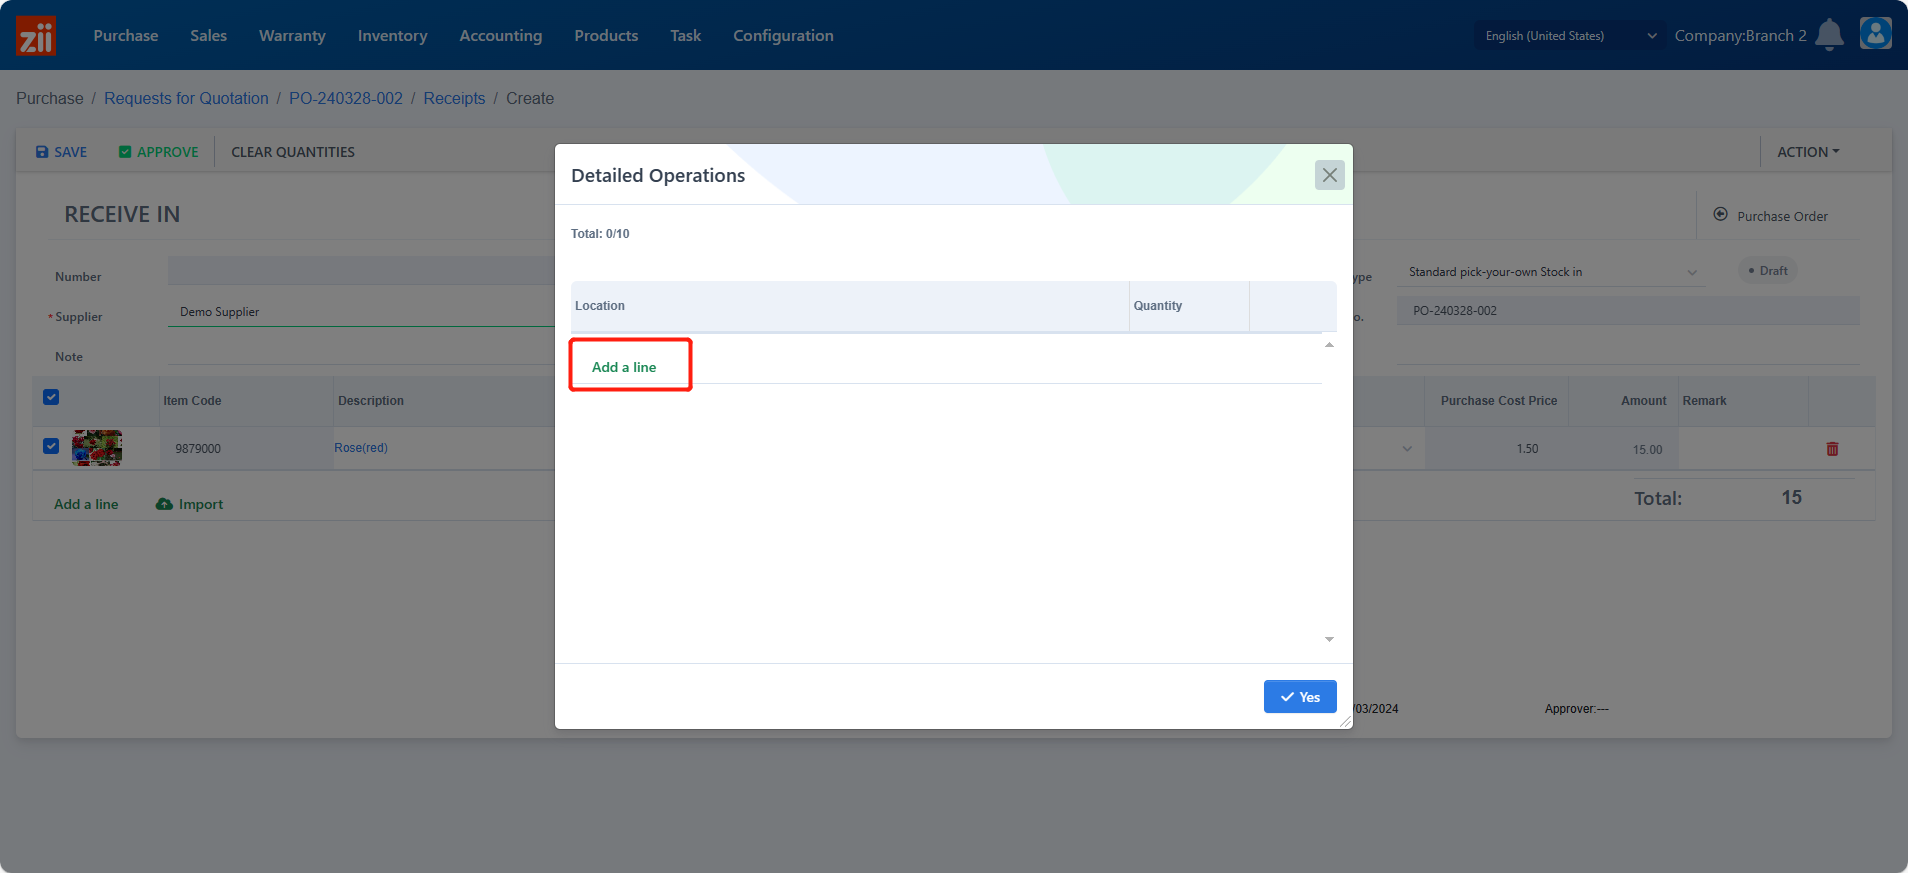Open the Sales menu
This screenshot has width=1908, height=873.
click(x=208, y=36)
